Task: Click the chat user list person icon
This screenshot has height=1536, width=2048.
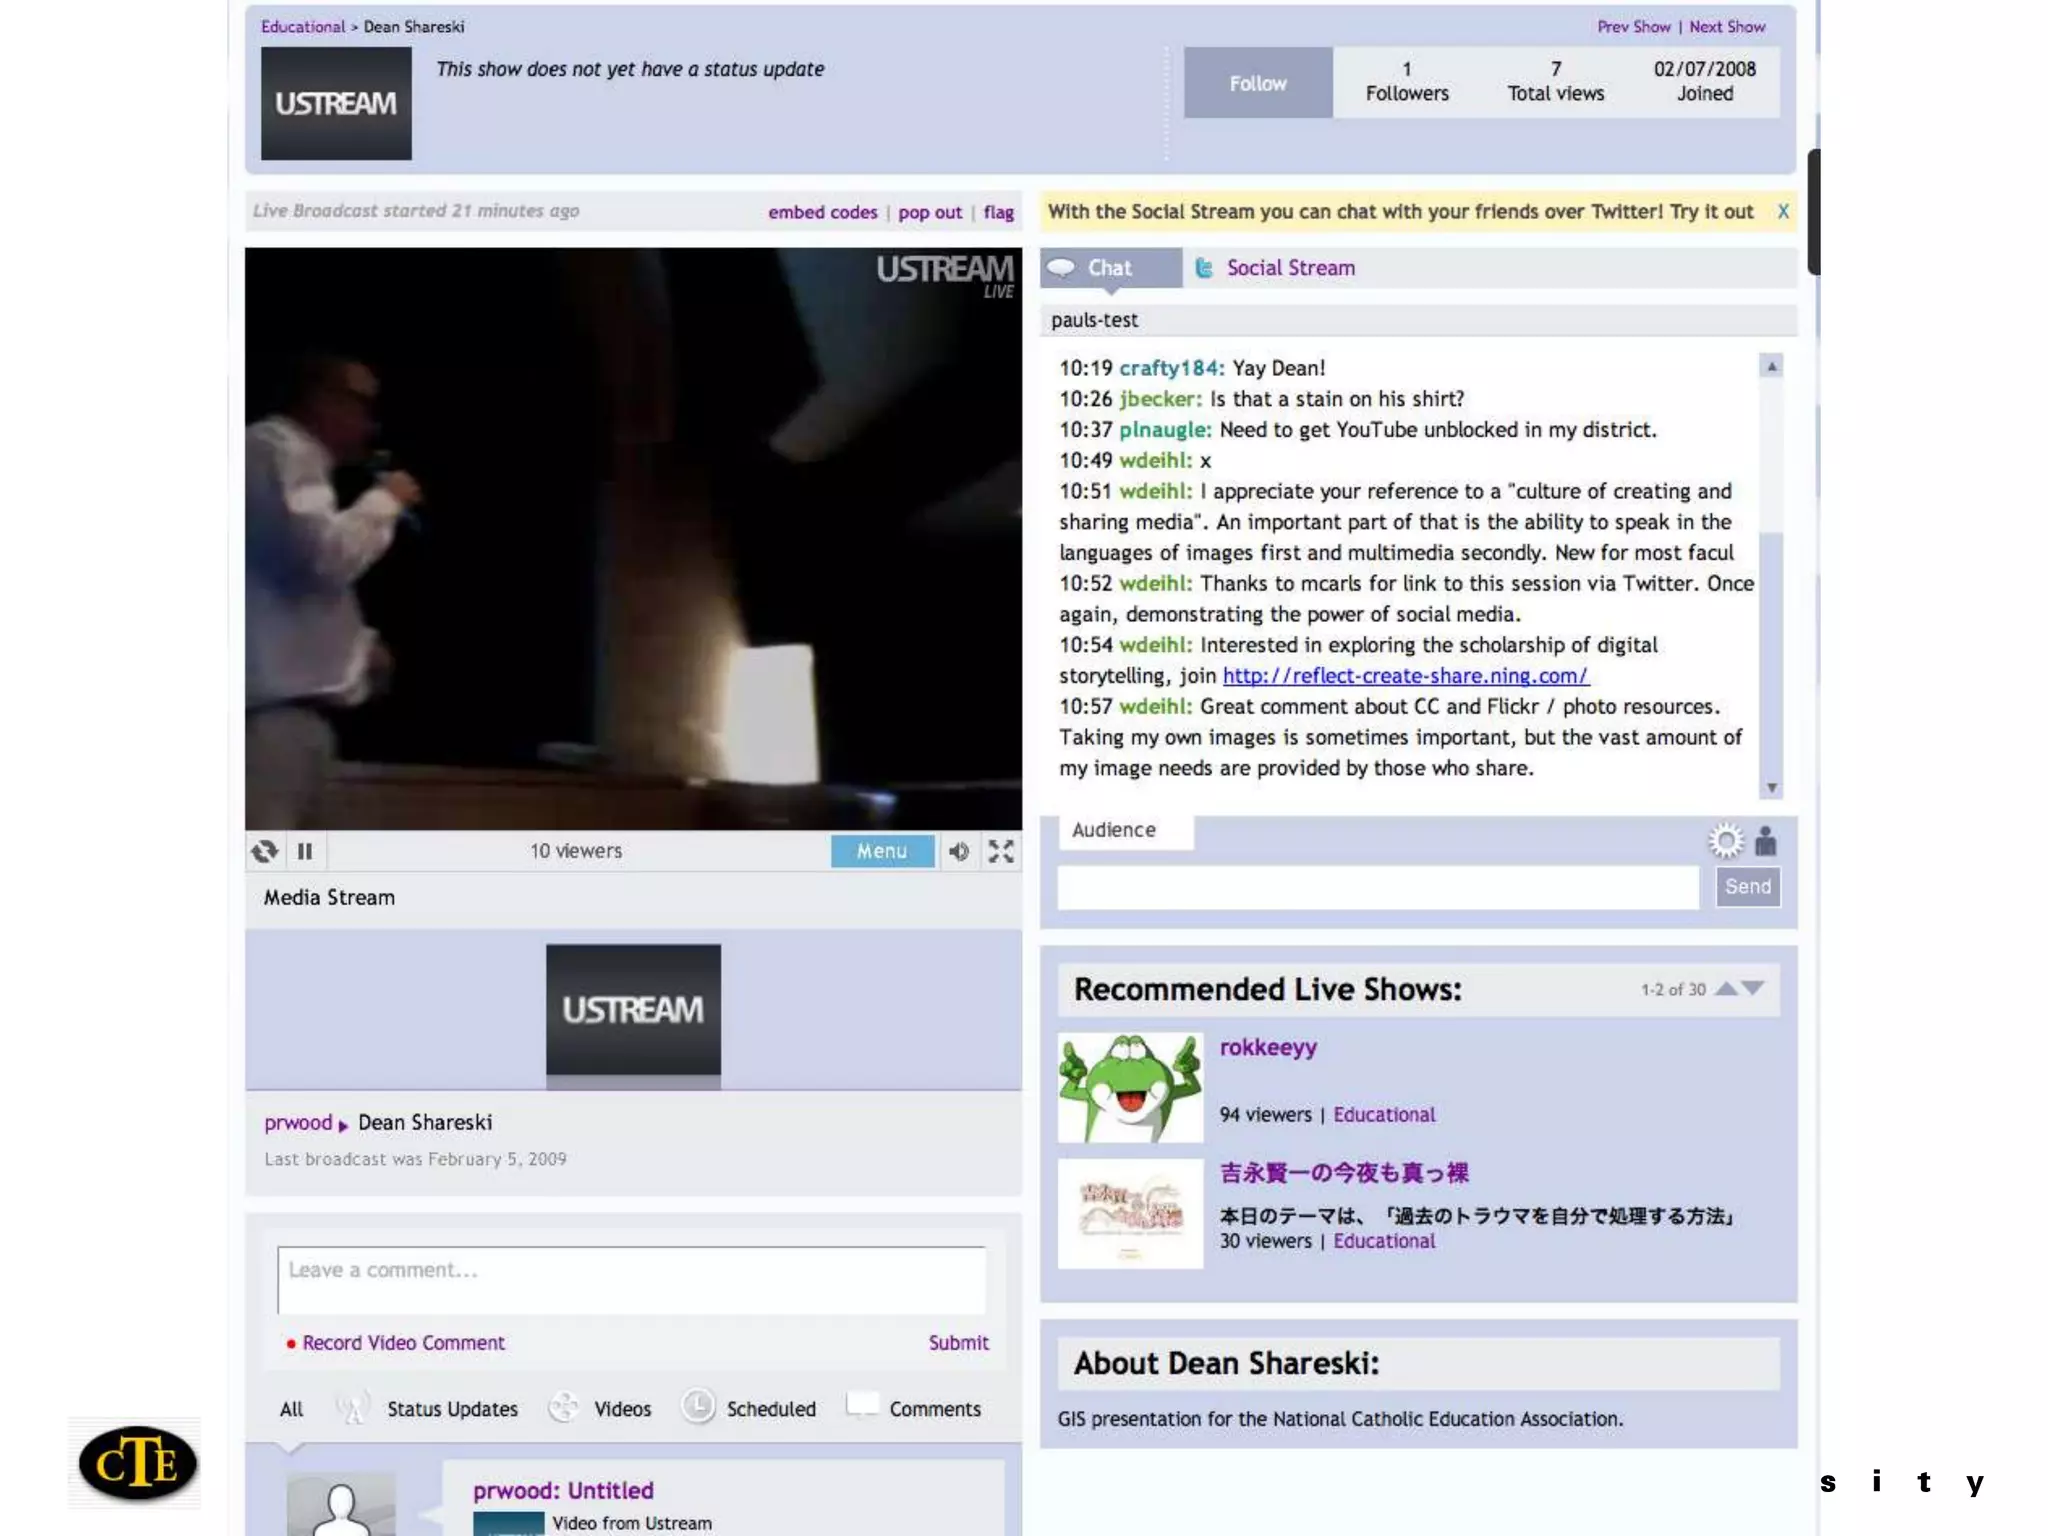Action: [x=1766, y=841]
